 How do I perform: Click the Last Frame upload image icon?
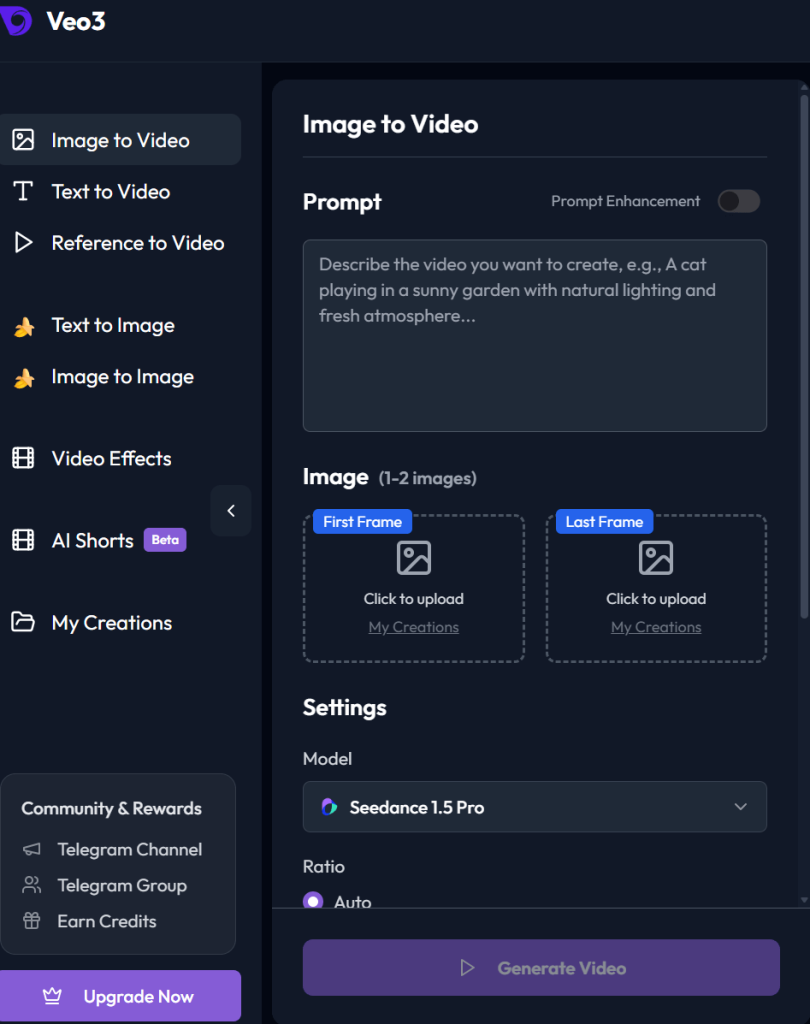pyautogui.click(x=656, y=558)
